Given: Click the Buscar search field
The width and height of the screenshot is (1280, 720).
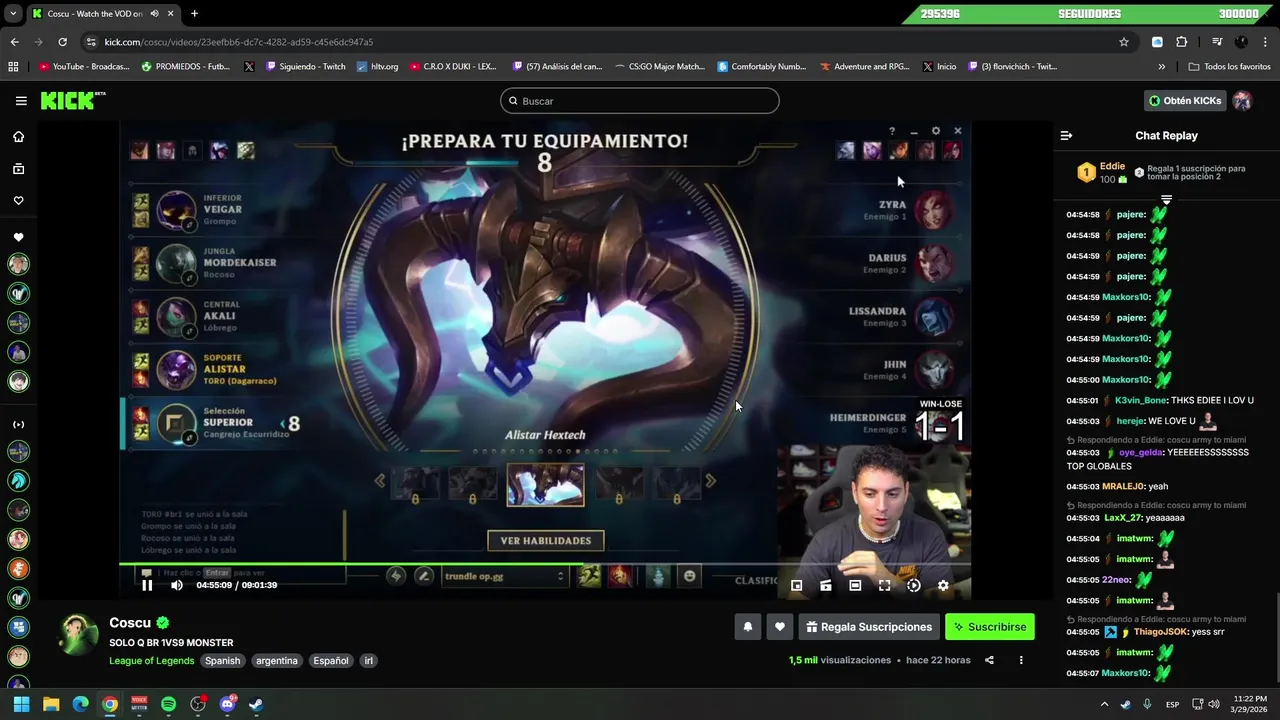Looking at the screenshot, I should (640, 101).
